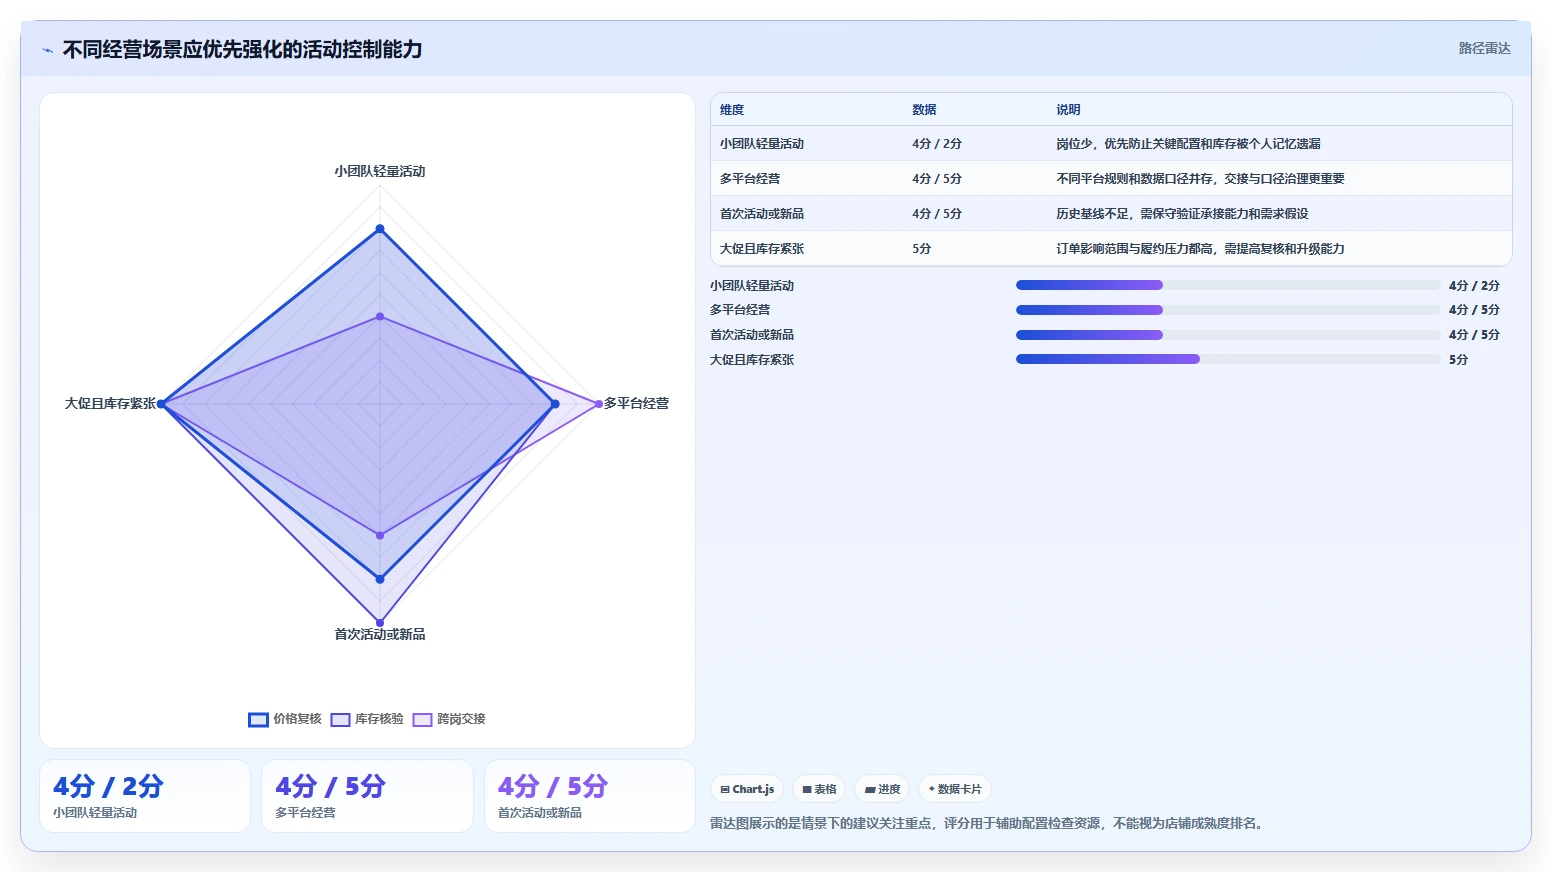This screenshot has width=1552, height=872.
Task: Click table description starting 订单影响范围
Action: pyautogui.click(x=1200, y=249)
